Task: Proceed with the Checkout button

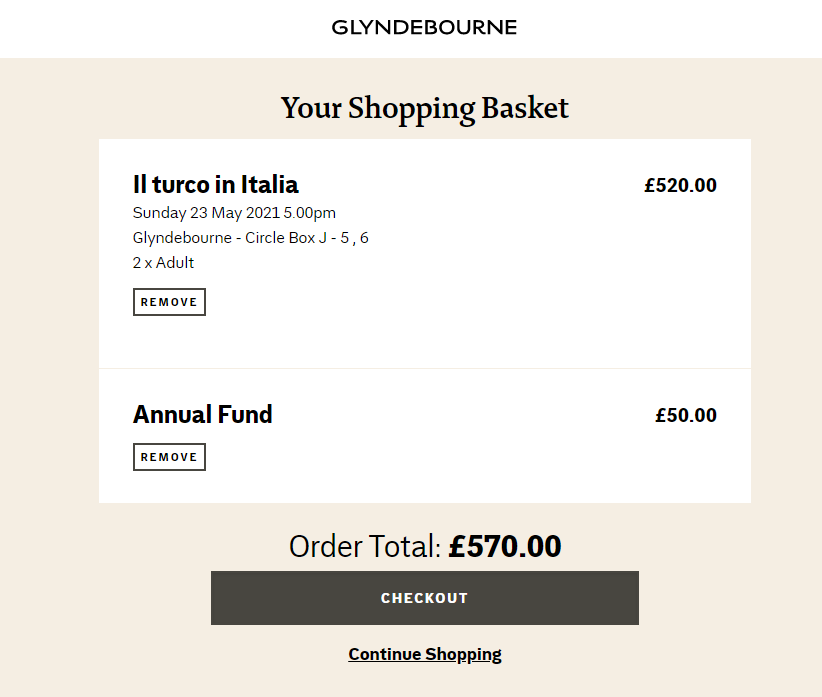Action: click(425, 598)
